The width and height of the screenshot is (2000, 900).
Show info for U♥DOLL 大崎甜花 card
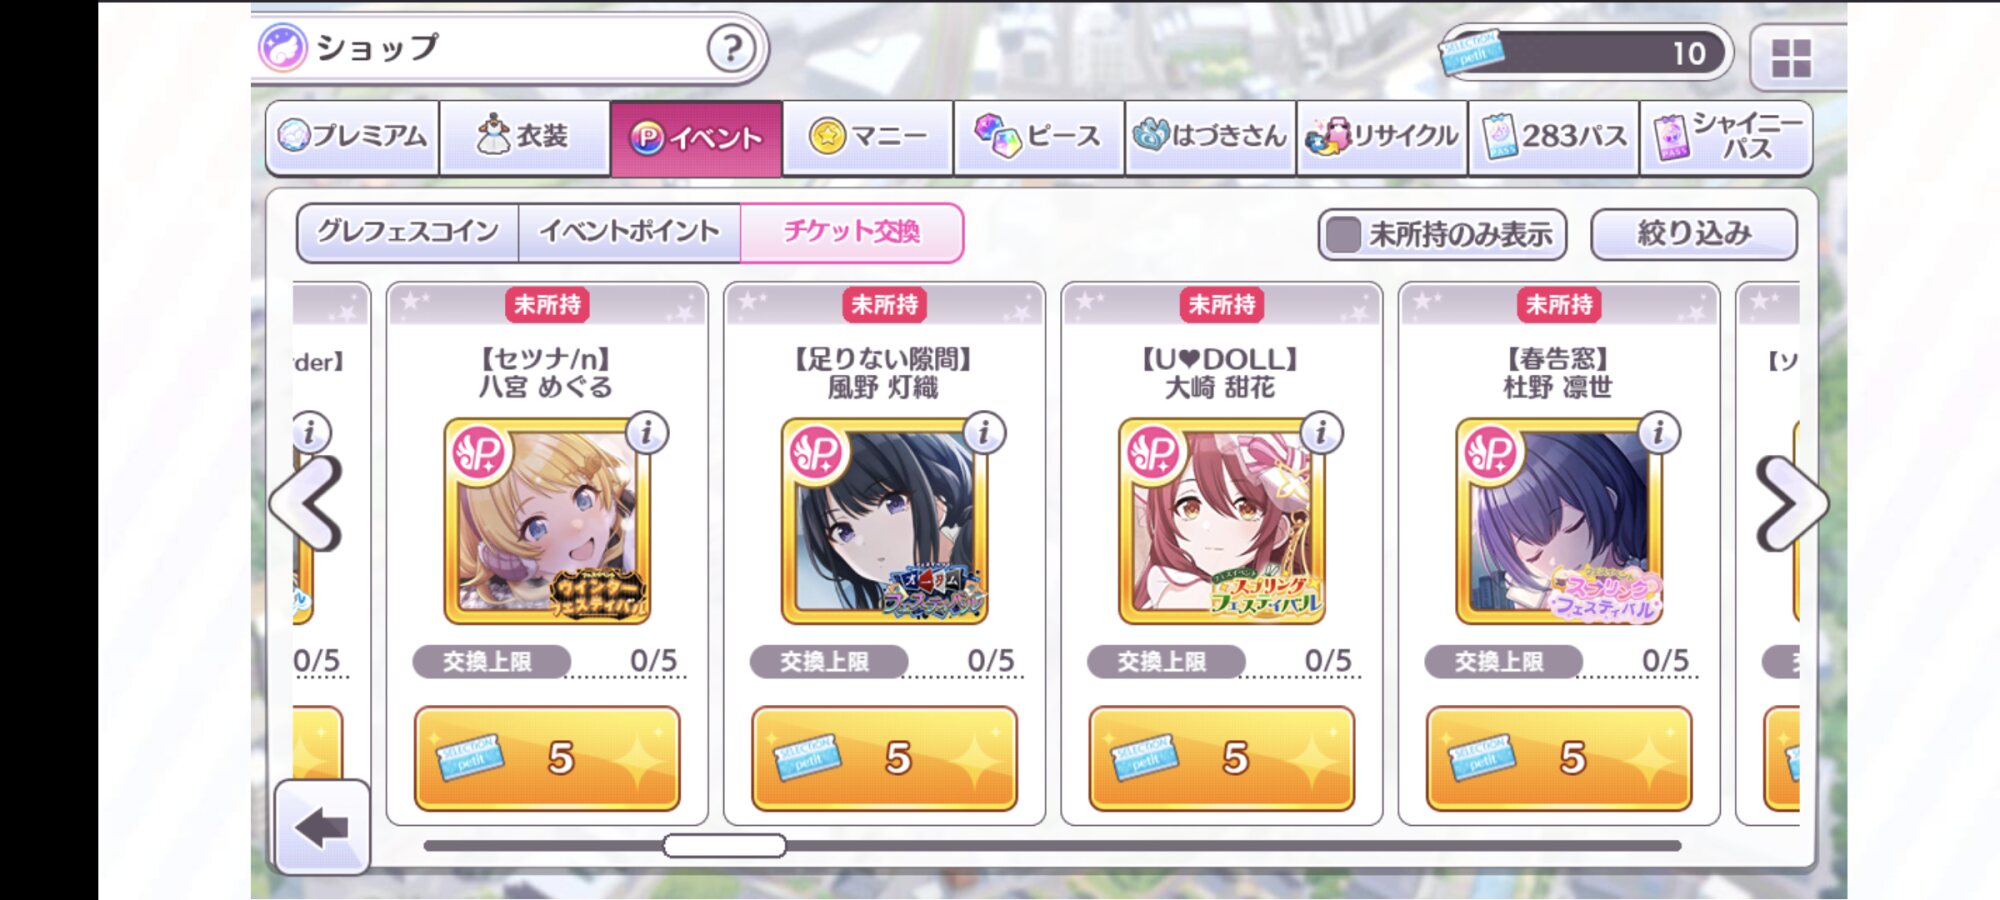(x=1321, y=433)
